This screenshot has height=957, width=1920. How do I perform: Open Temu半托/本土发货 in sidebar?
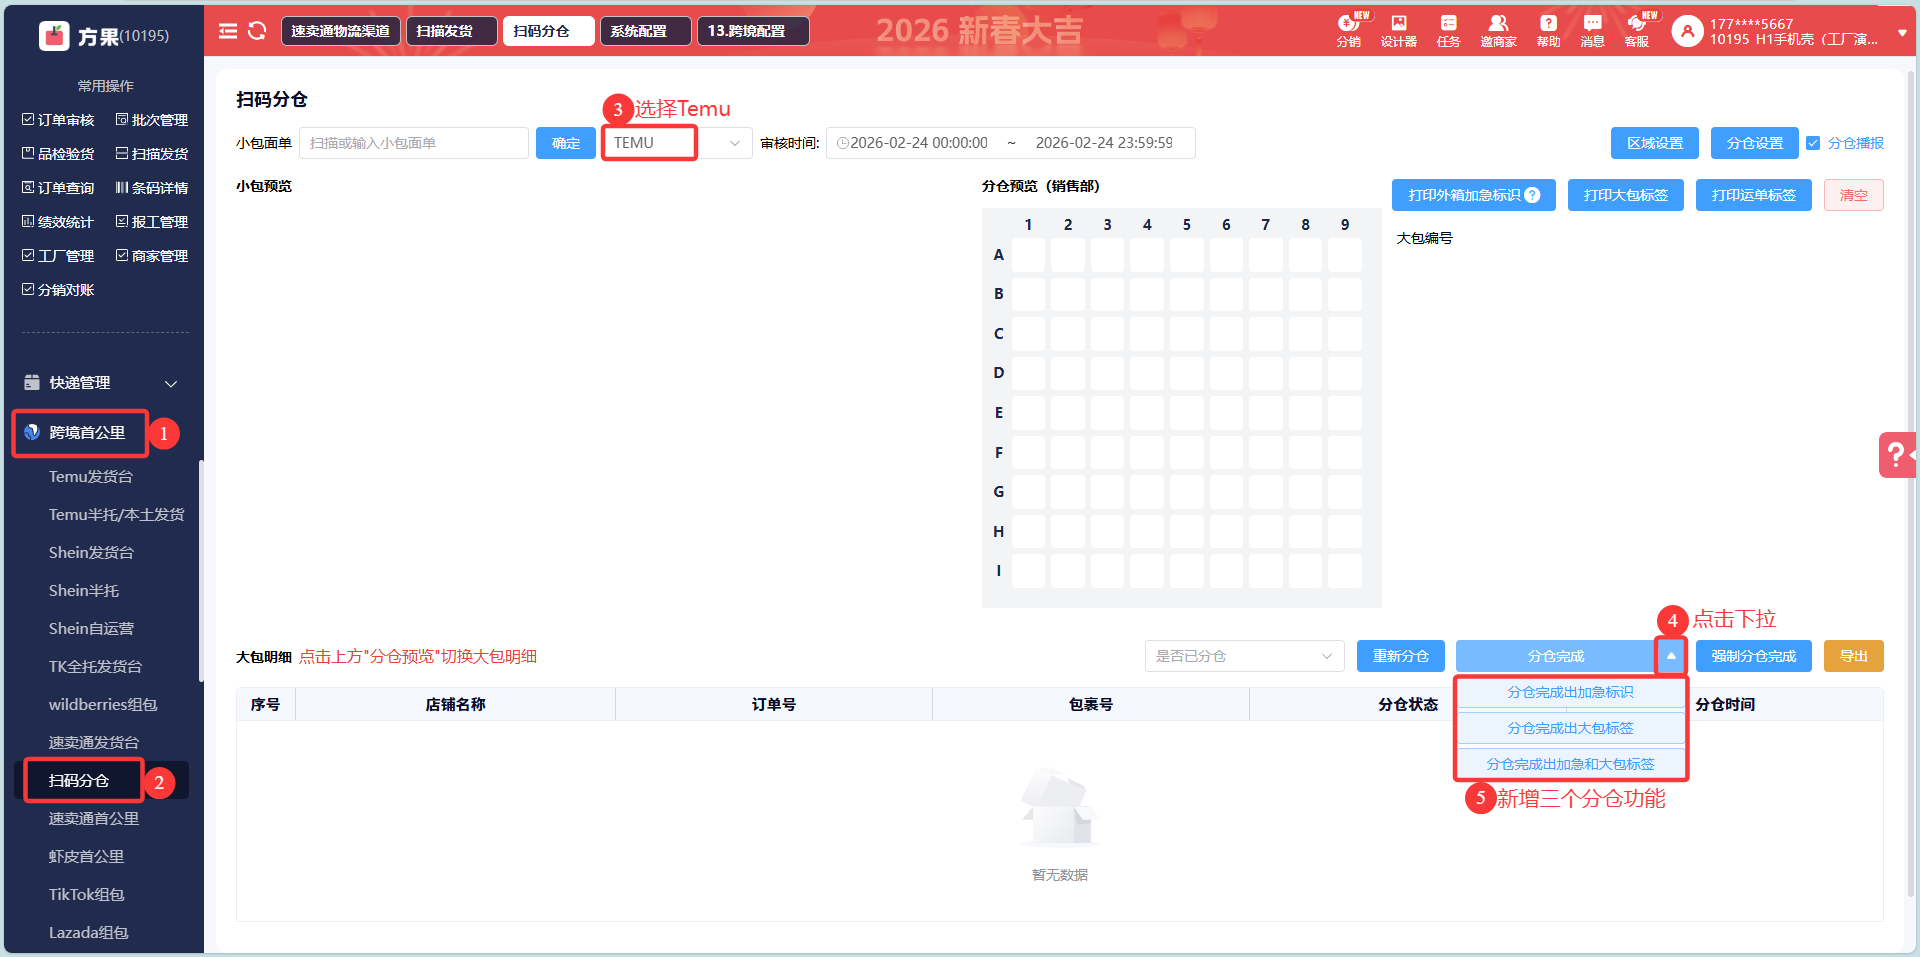pyautogui.click(x=117, y=515)
